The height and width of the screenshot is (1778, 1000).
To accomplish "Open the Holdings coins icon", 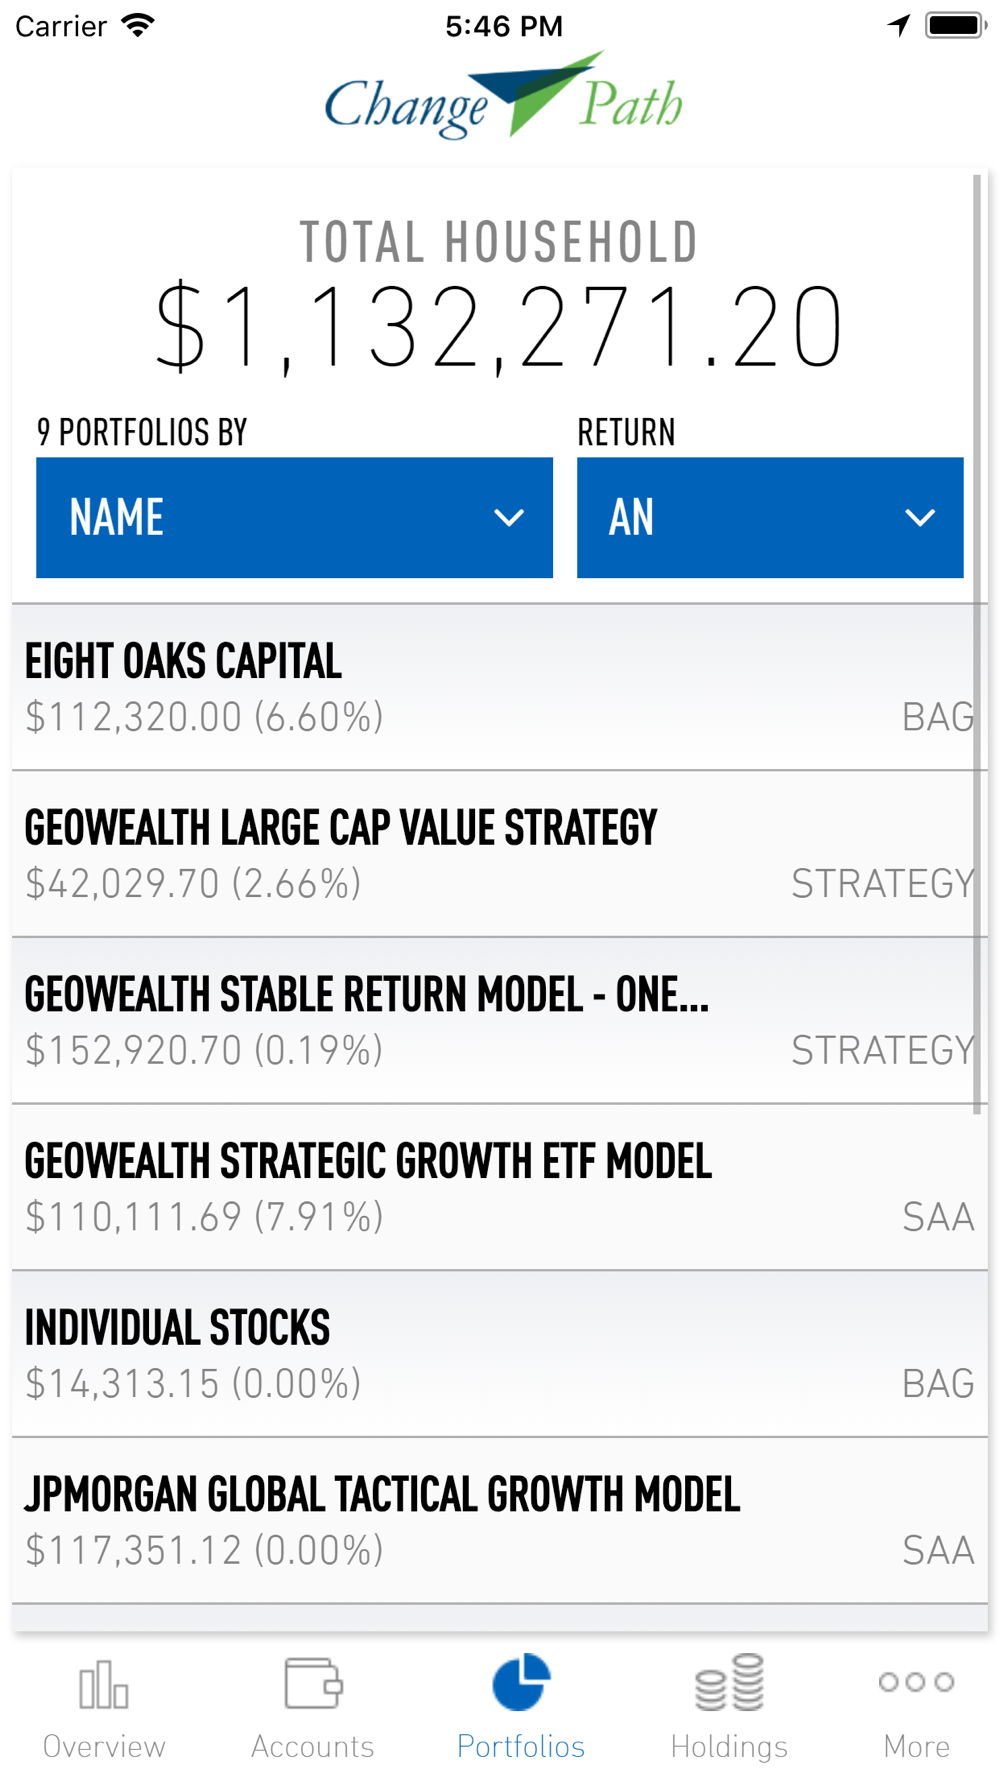I will coord(729,1682).
